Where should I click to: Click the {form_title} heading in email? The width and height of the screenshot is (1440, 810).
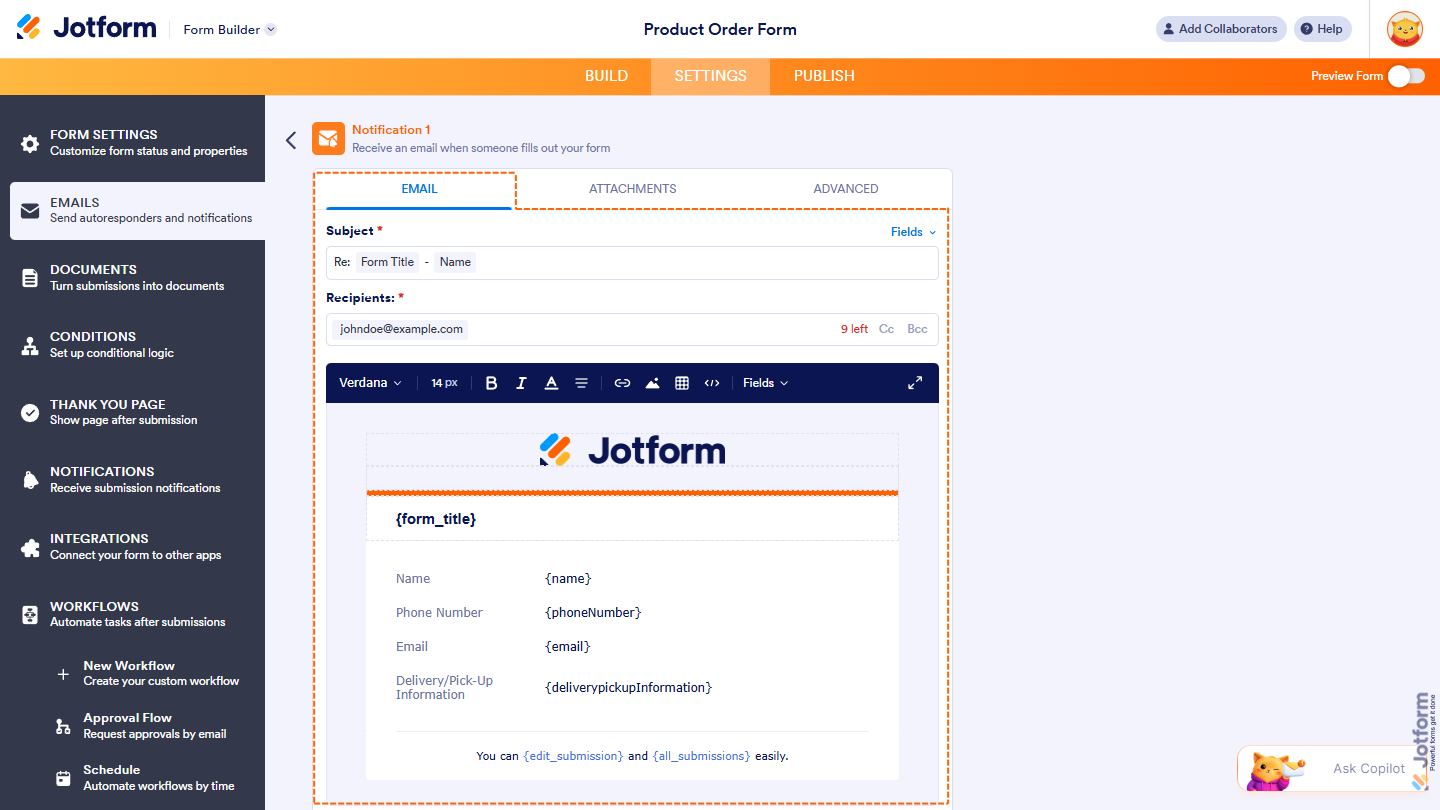[436, 519]
